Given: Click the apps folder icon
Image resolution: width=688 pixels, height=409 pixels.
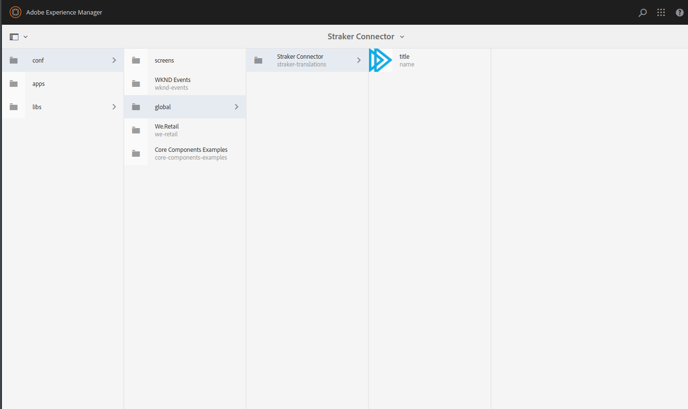Looking at the screenshot, I should point(14,83).
